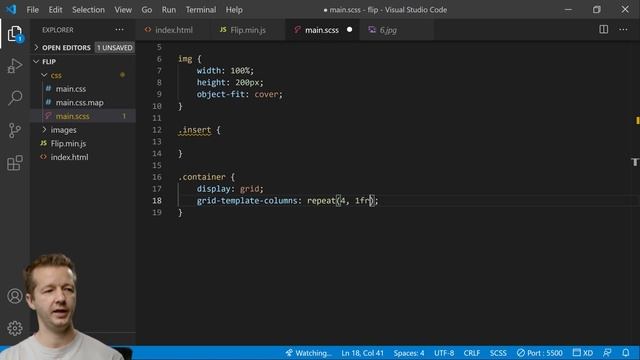Click the object-fit: cover line
This screenshot has width=640, height=360.
click(x=240, y=94)
